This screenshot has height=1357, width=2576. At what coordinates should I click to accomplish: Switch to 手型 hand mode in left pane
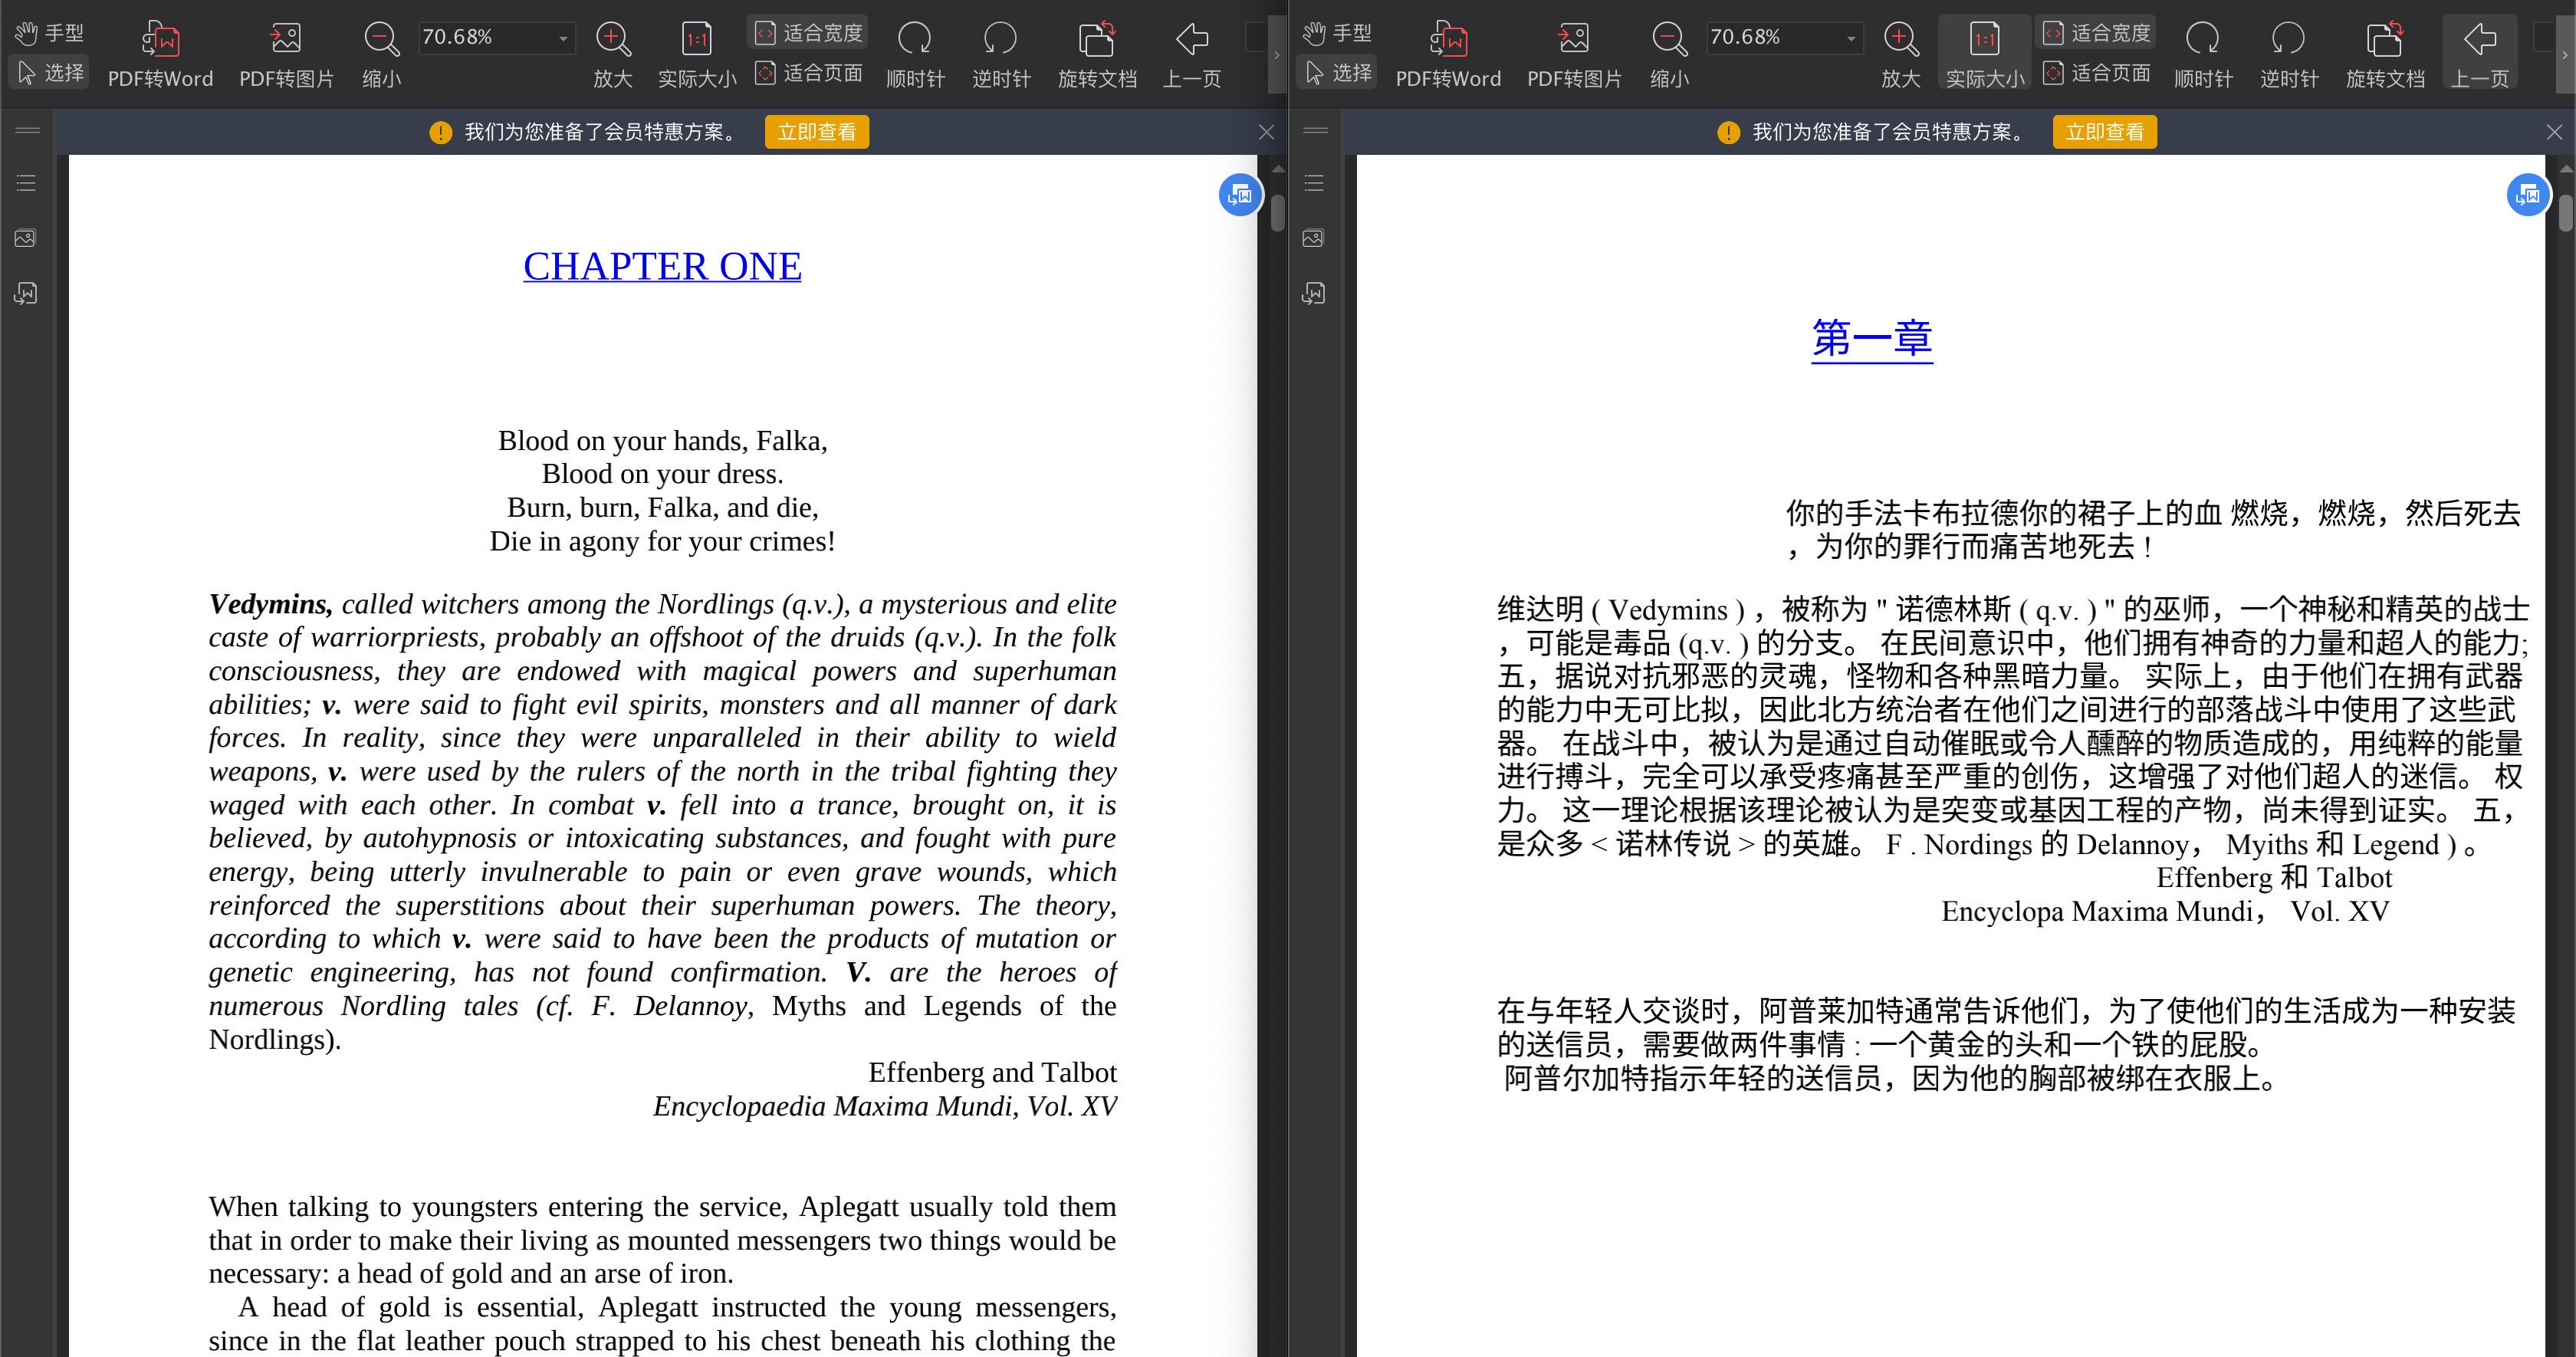[x=50, y=33]
